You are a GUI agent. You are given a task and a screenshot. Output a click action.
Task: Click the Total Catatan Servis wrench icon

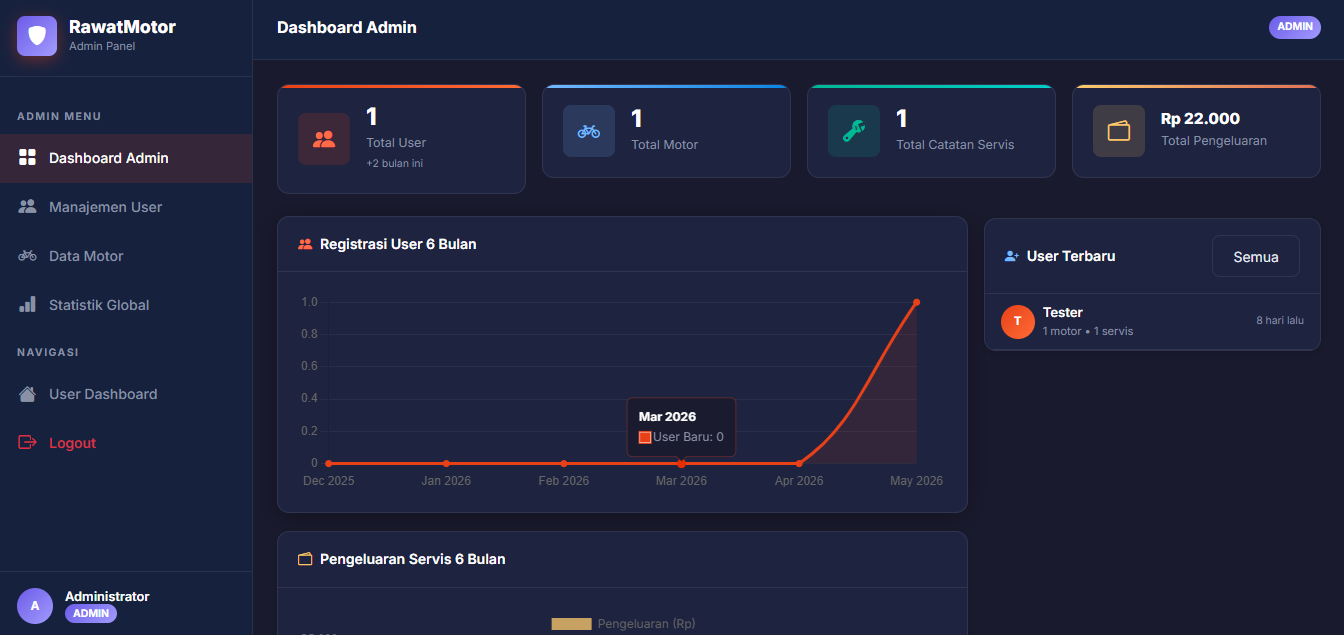tap(854, 131)
